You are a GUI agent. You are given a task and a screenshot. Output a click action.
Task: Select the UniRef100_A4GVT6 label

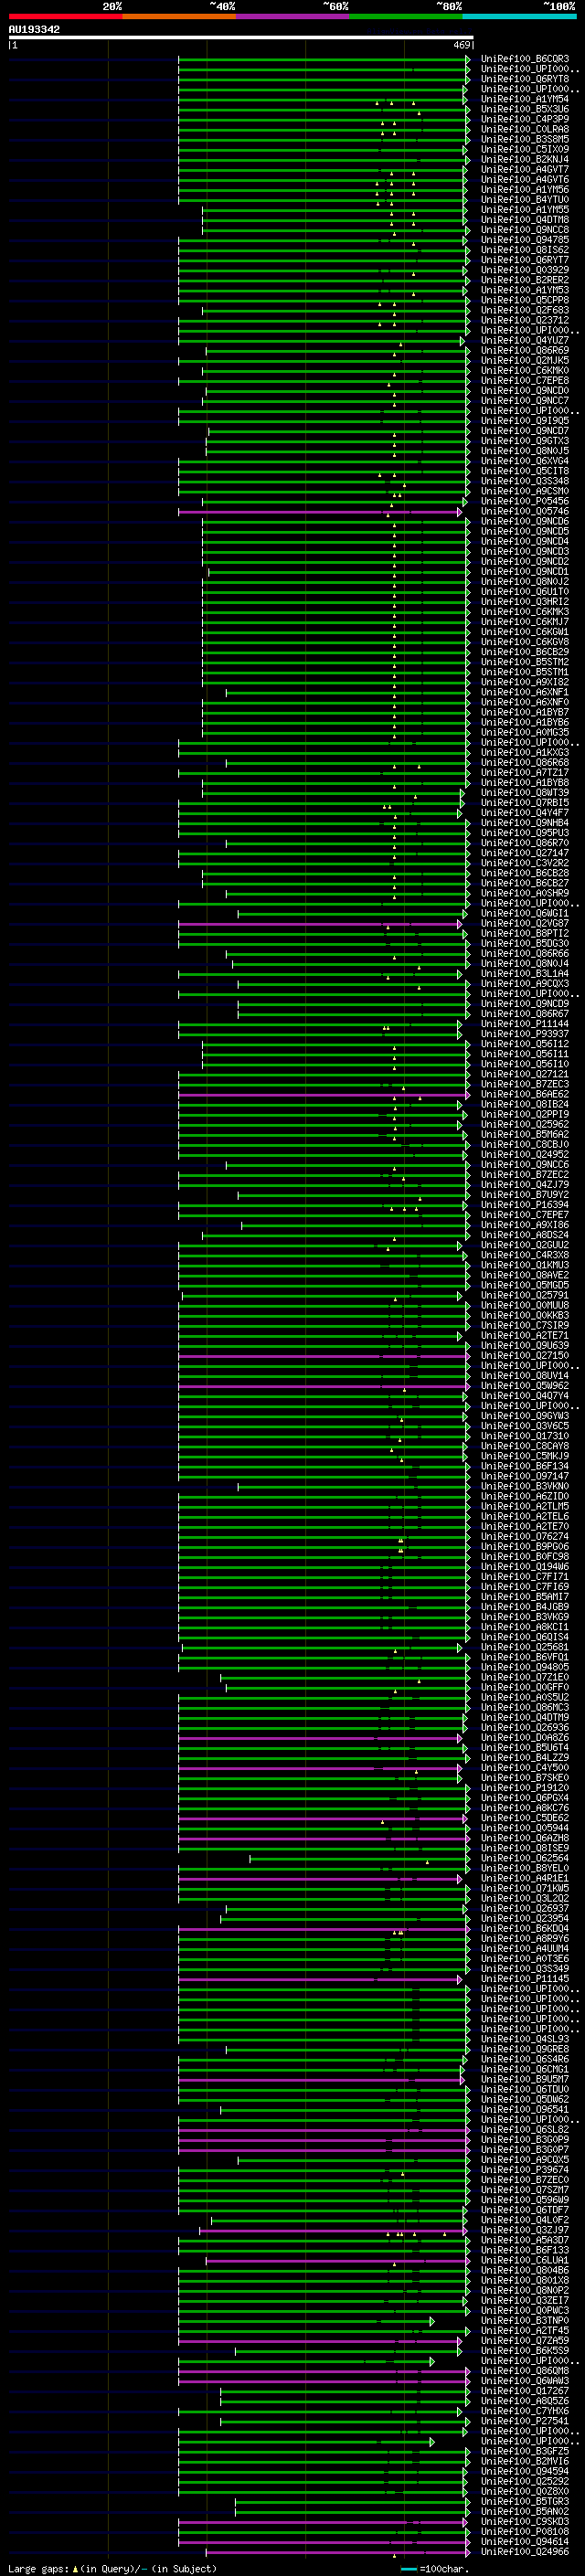point(525,179)
